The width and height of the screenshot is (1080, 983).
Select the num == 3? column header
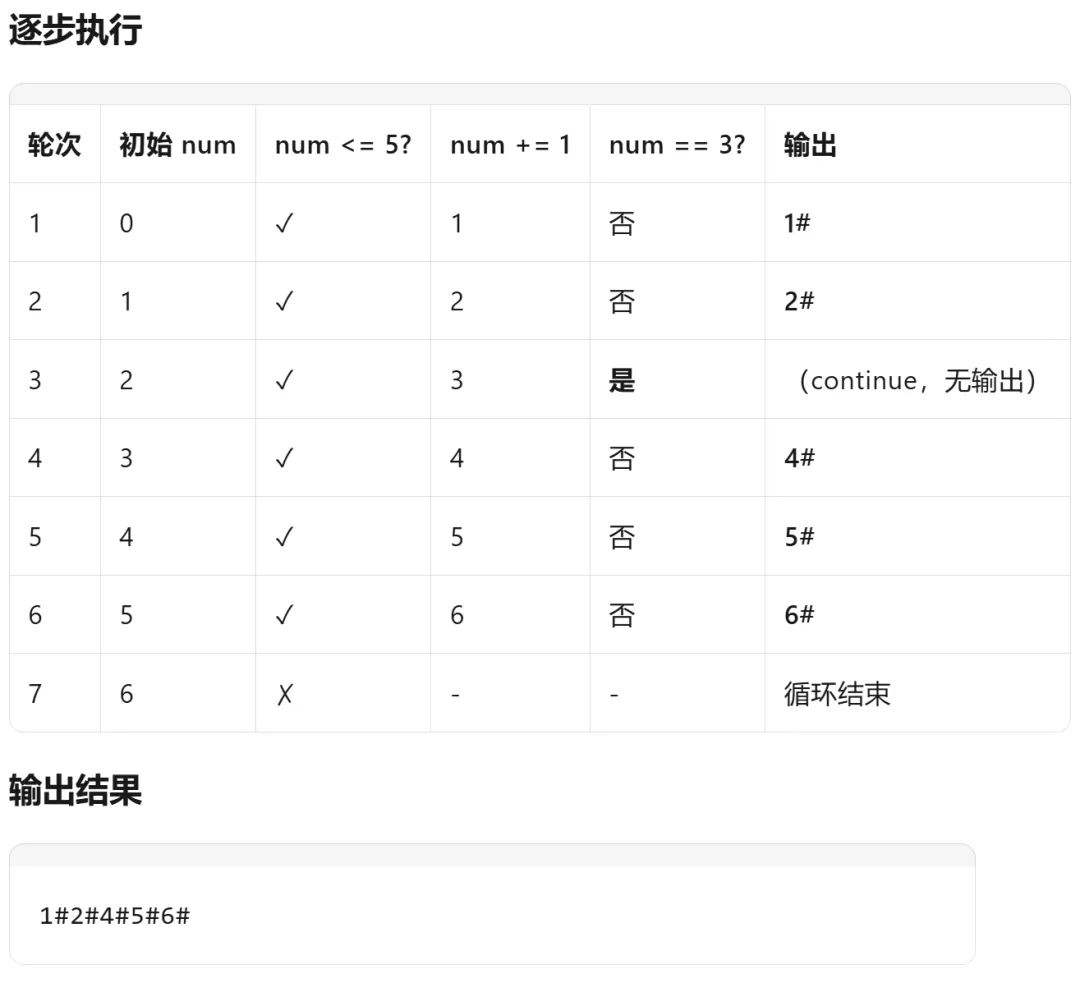point(677,144)
